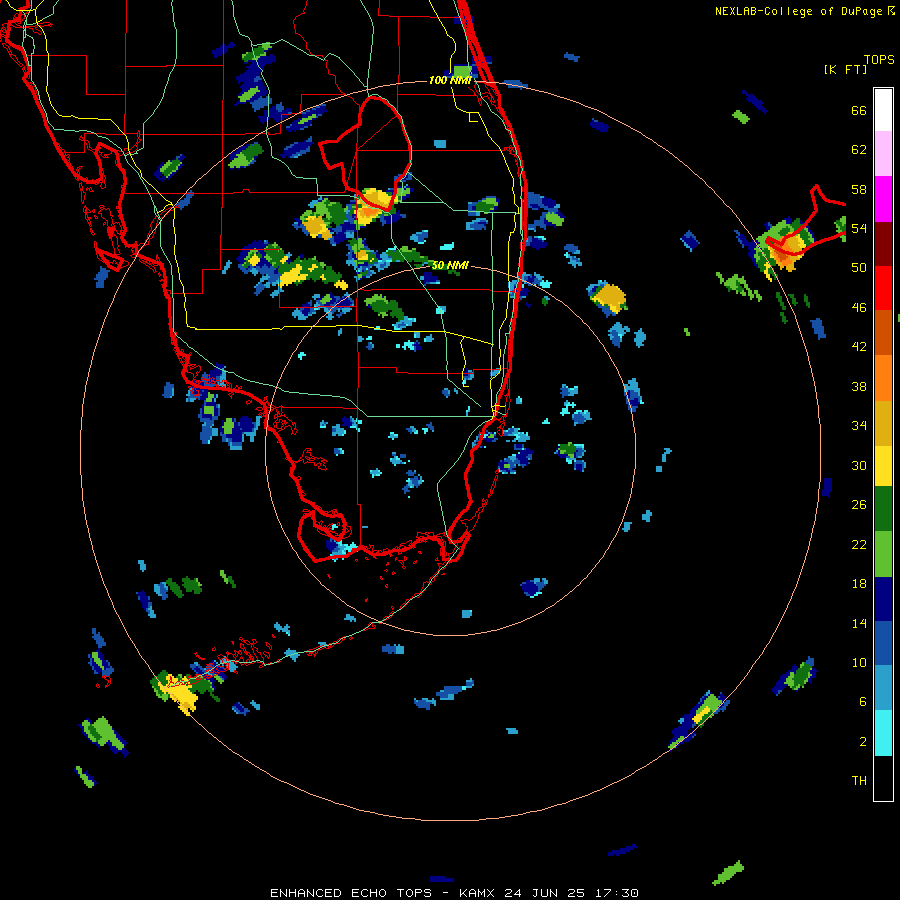Click the TH threshold legend label
Viewport: 900px width, 900px height.
pos(859,781)
